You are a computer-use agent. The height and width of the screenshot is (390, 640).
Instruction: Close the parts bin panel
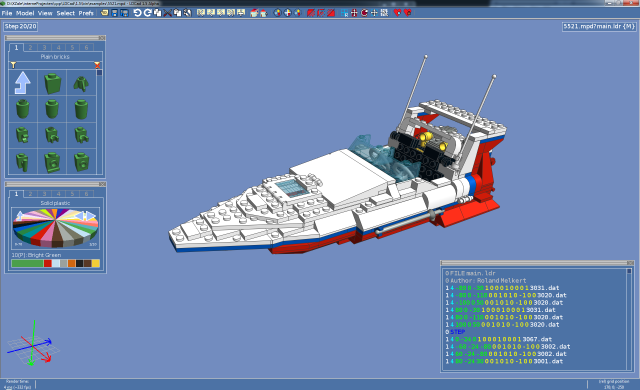tap(102, 38)
